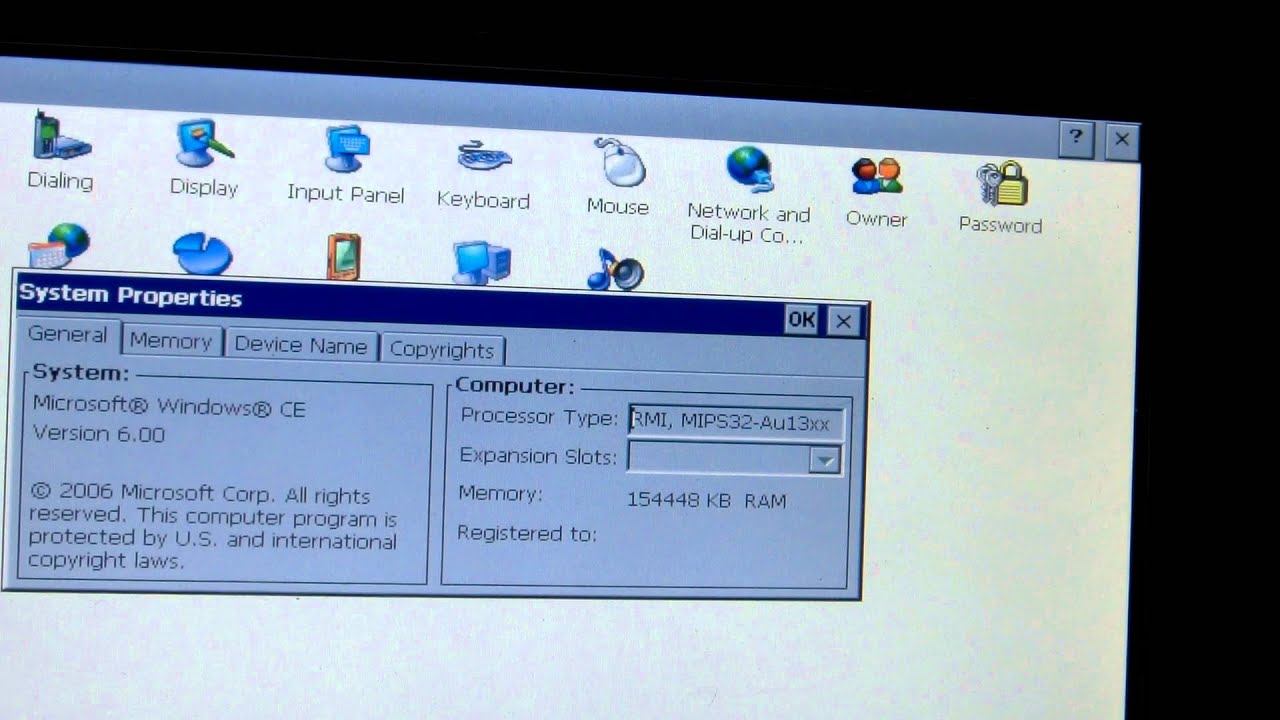The width and height of the screenshot is (1280, 720).
Task: Switch to the General tab
Action: tap(67, 335)
